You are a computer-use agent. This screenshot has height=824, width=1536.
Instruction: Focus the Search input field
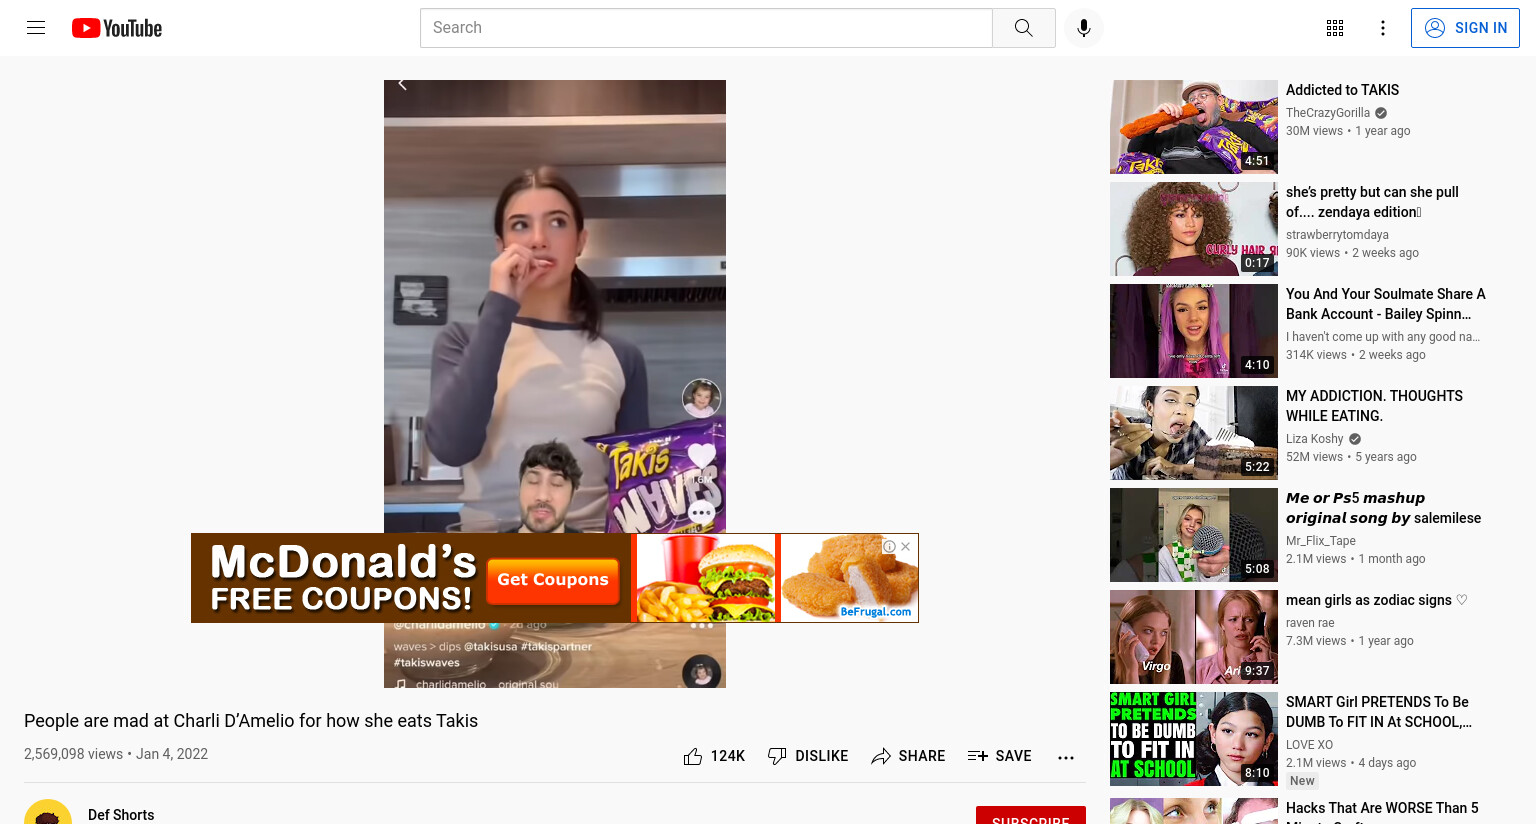pos(706,28)
